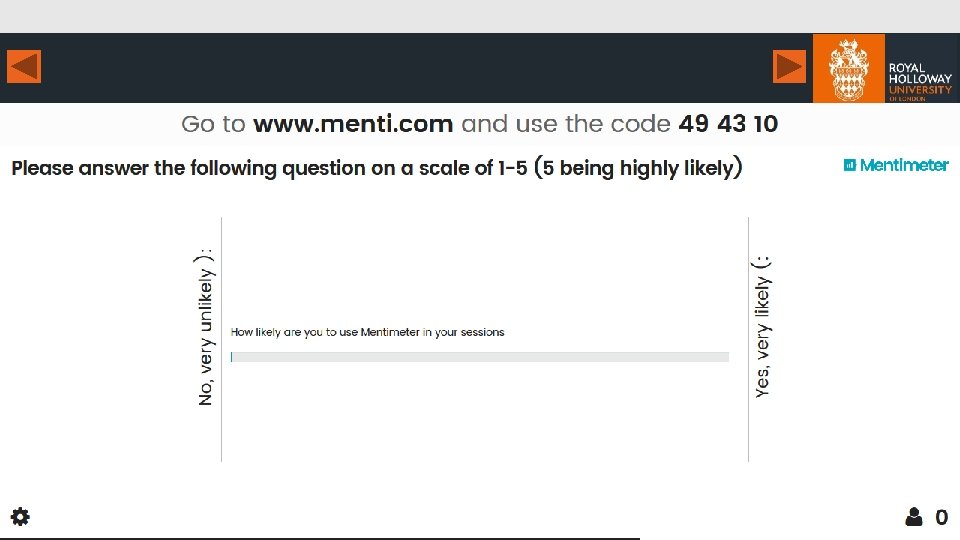Click the black progress line at the bottom
This screenshot has height=540, width=960.
pyautogui.click(x=320, y=538)
